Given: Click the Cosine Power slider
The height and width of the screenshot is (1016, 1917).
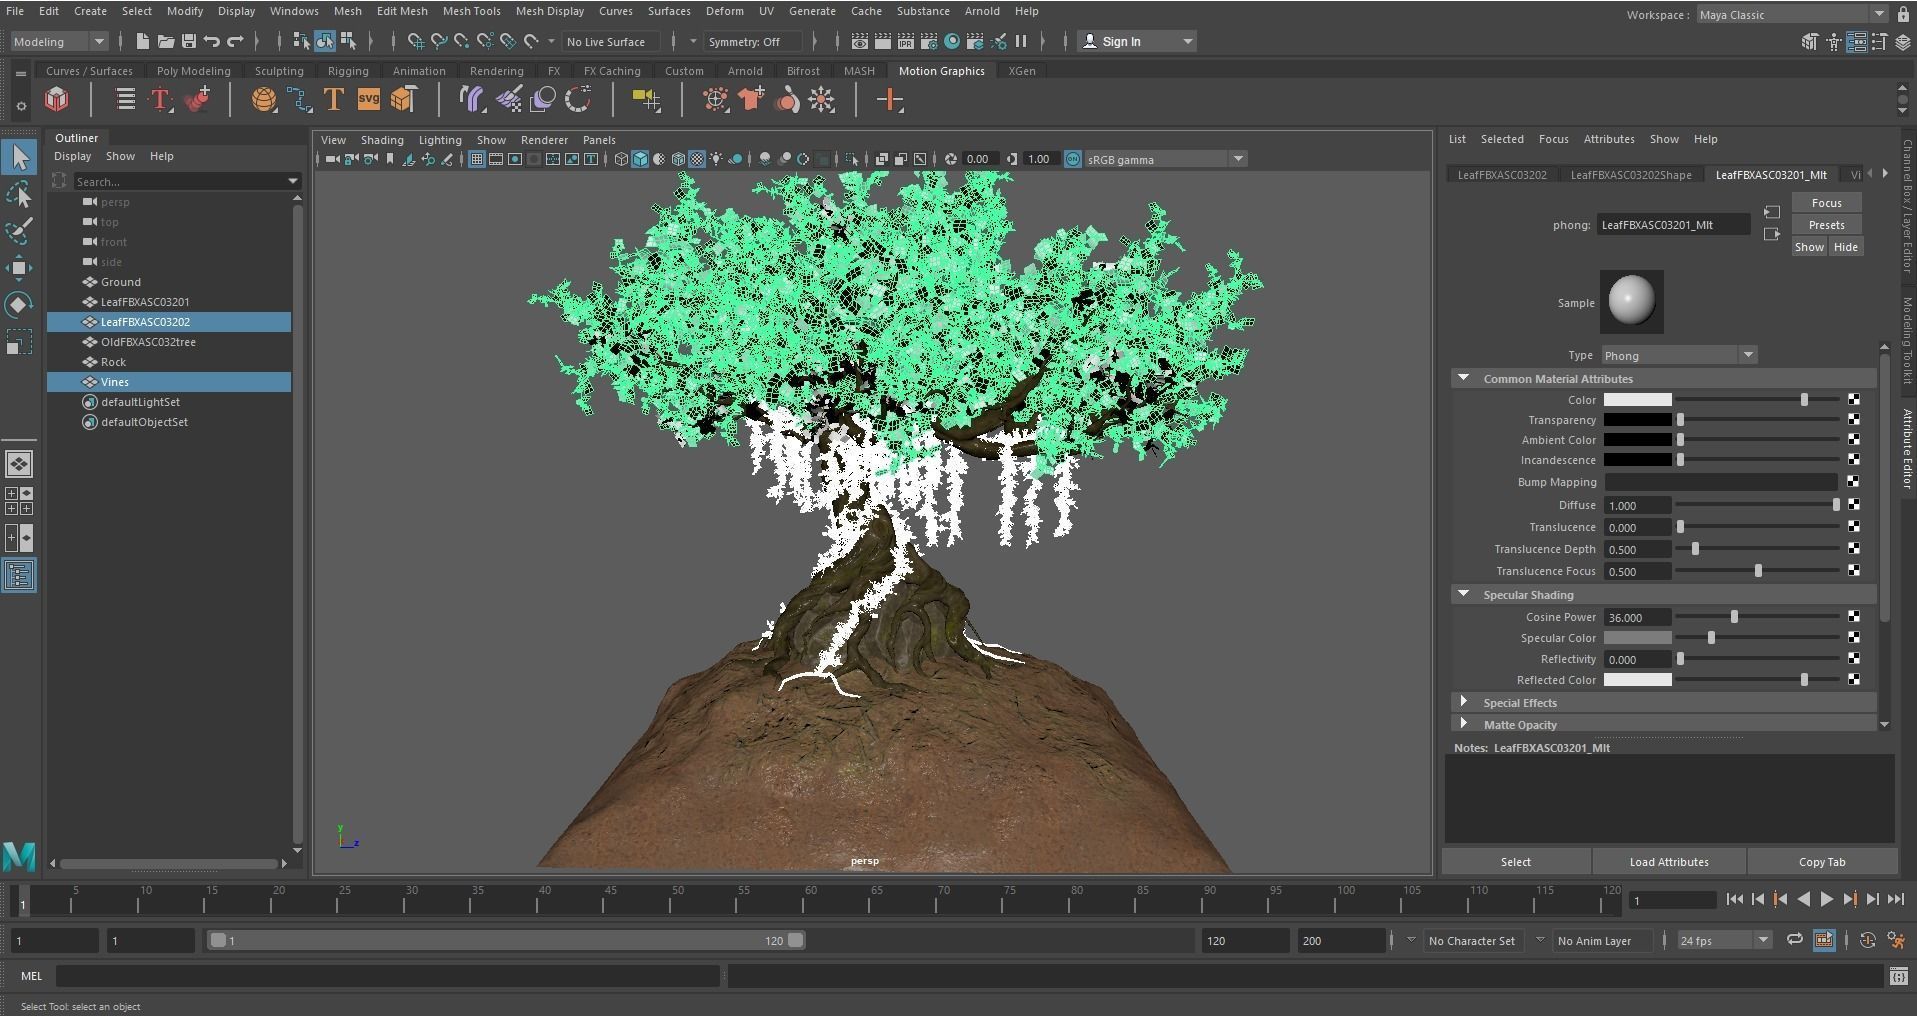Looking at the screenshot, I should click(x=1757, y=617).
